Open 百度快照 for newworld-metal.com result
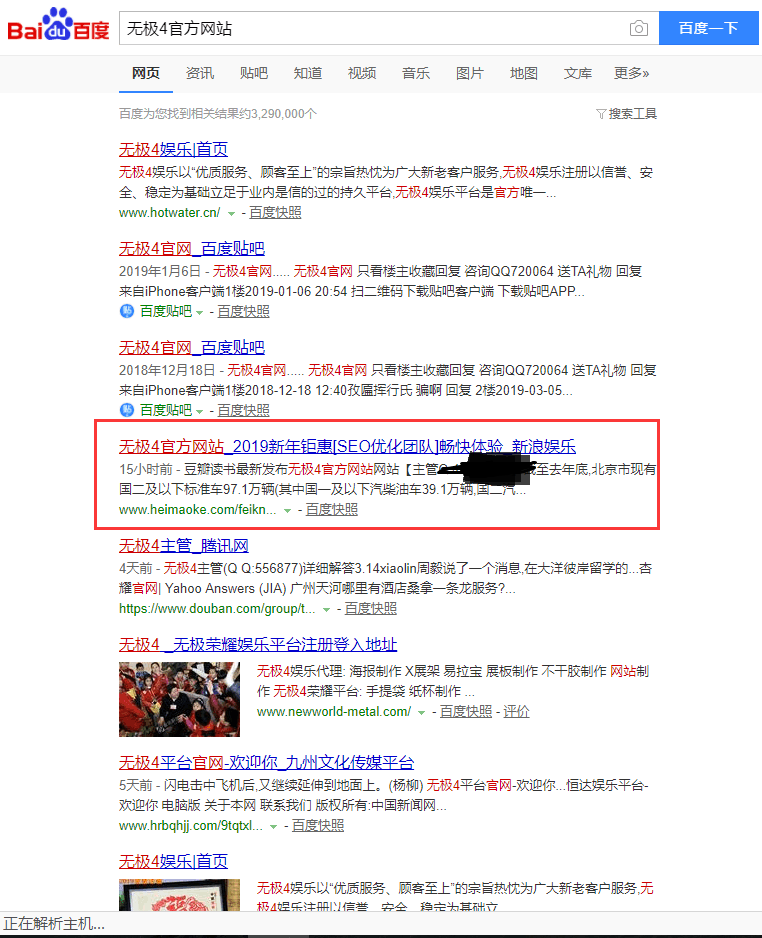Screen dimensions: 762x938 [x=466, y=711]
